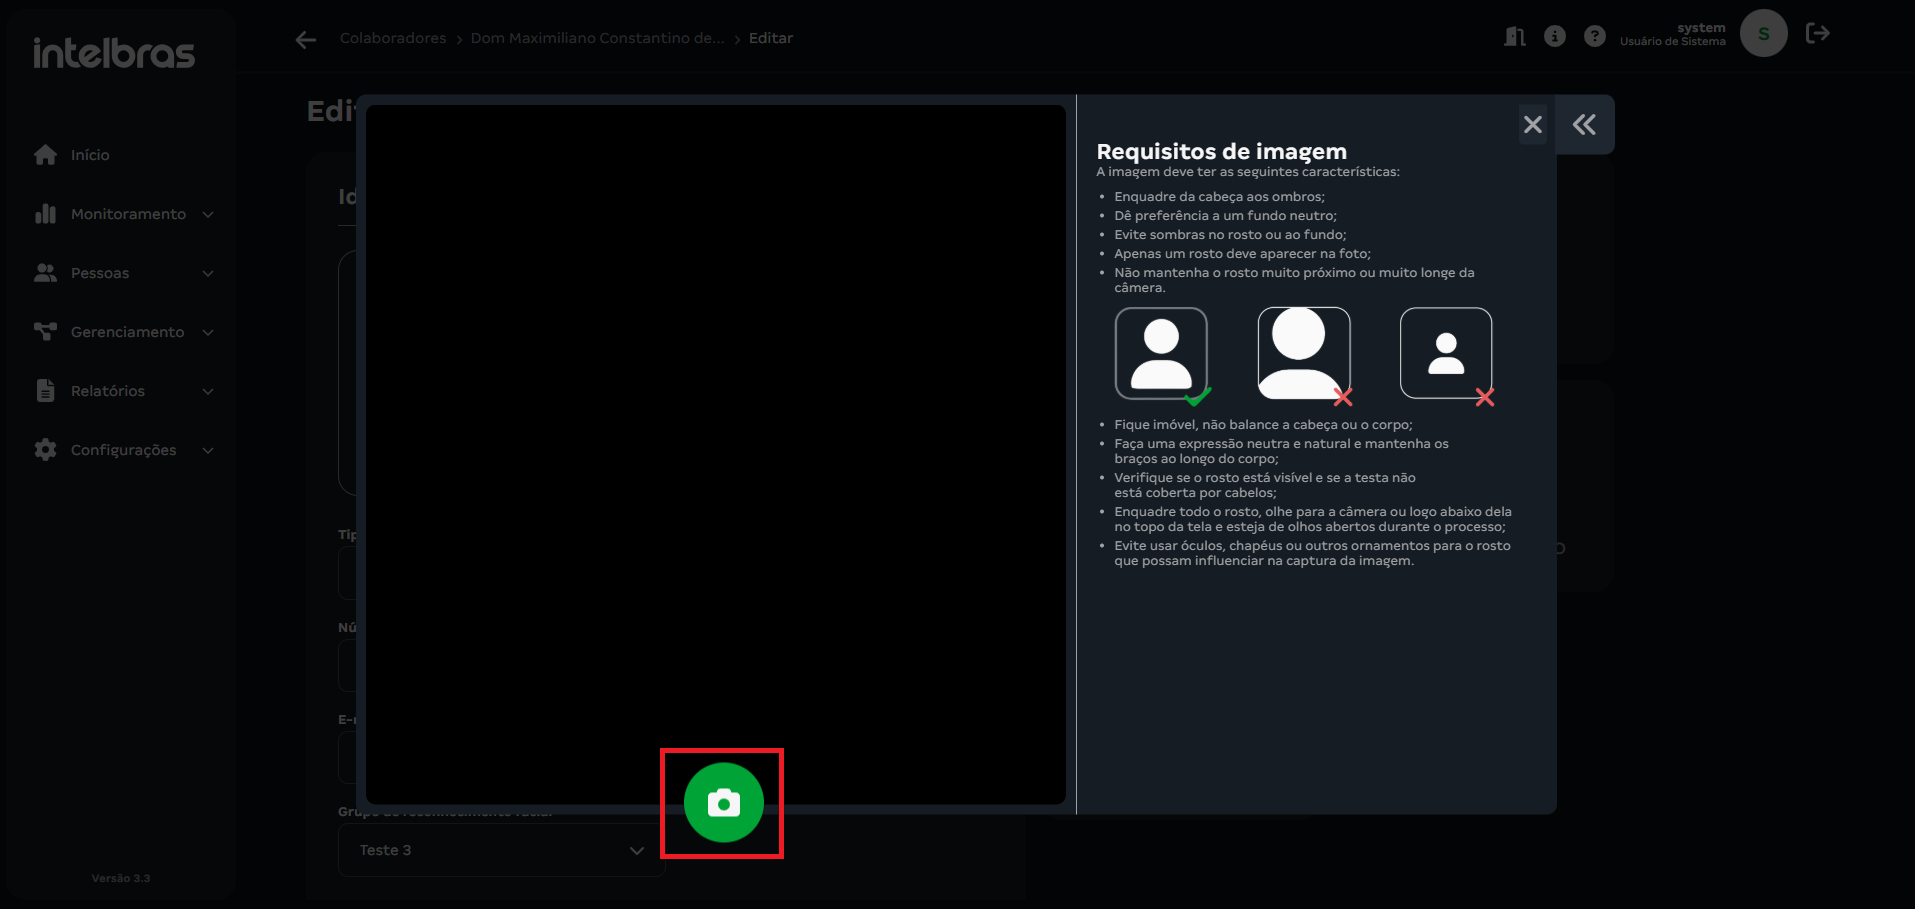Expand the Gerenciamento sidebar section
The image size is (1915, 909).
click(x=127, y=332)
